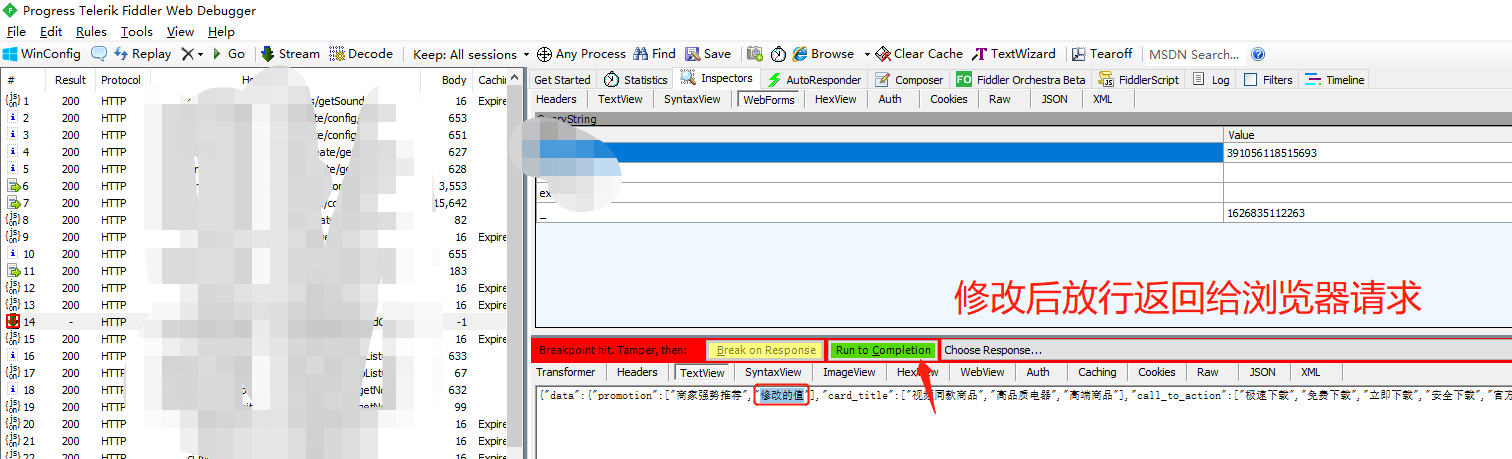Click the Any Process target picker
This screenshot has height=459, width=1512.
581,54
